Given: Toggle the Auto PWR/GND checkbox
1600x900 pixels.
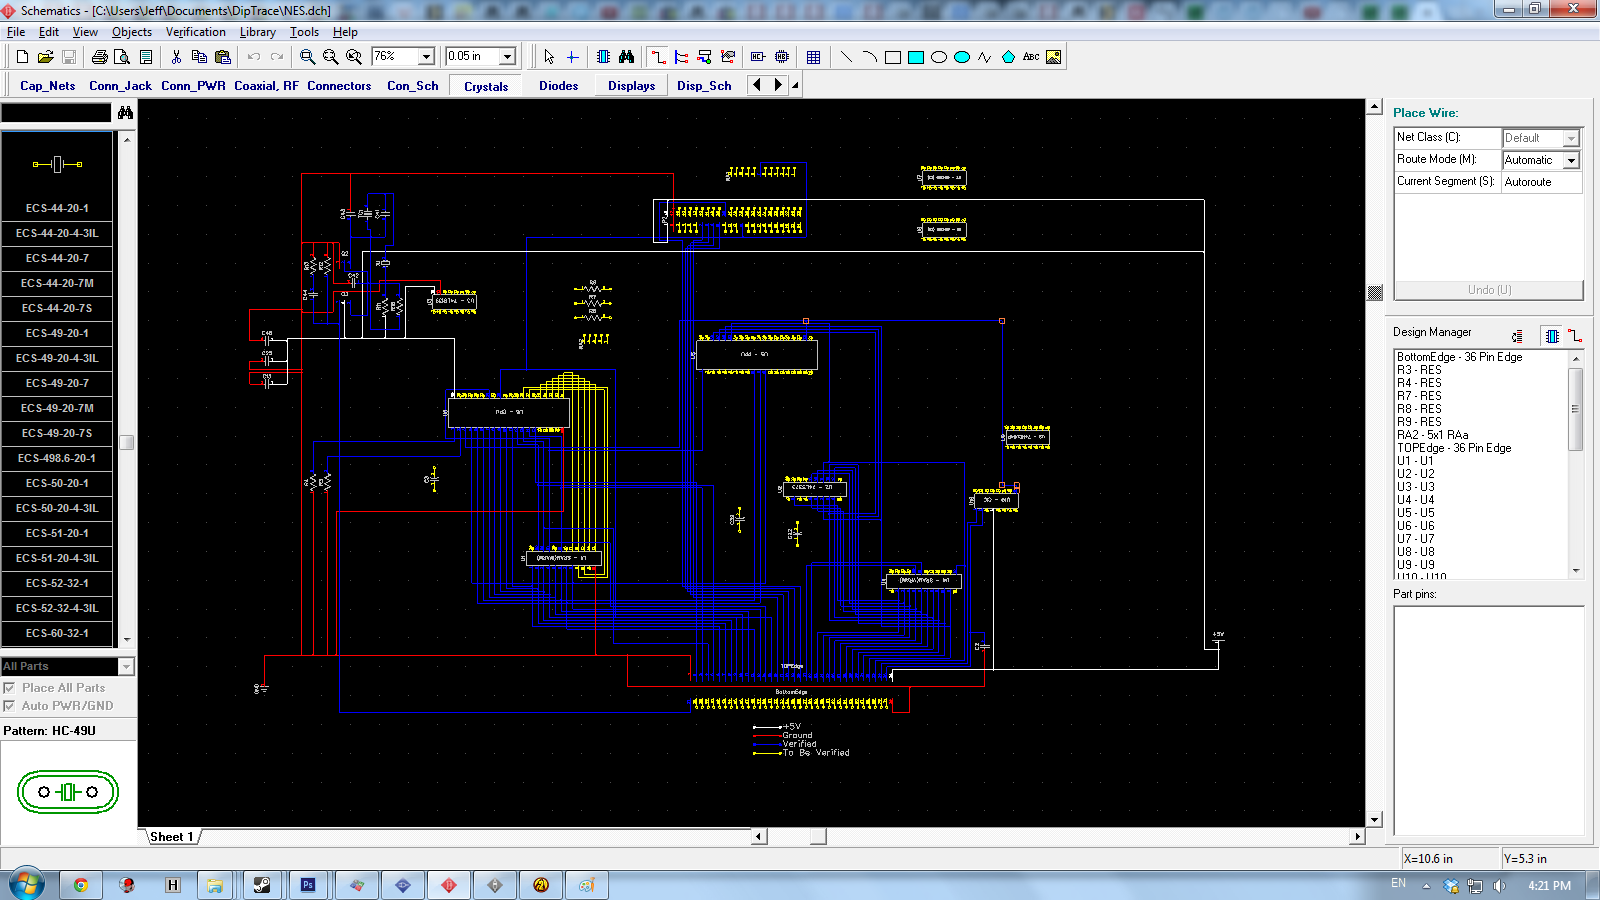Looking at the screenshot, I should [x=9, y=706].
